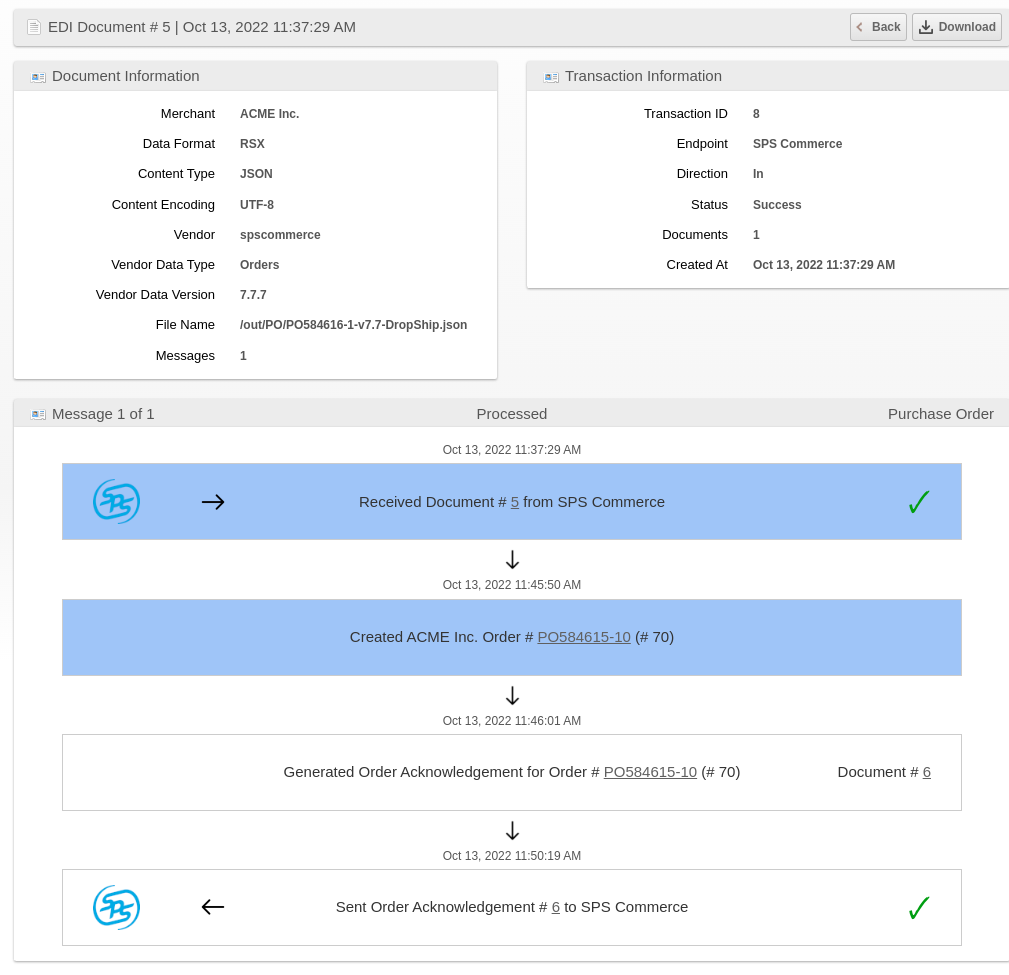The width and height of the screenshot is (1009, 975).
Task: Open Document # 6 link in Generated row
Action: [926, 772]
